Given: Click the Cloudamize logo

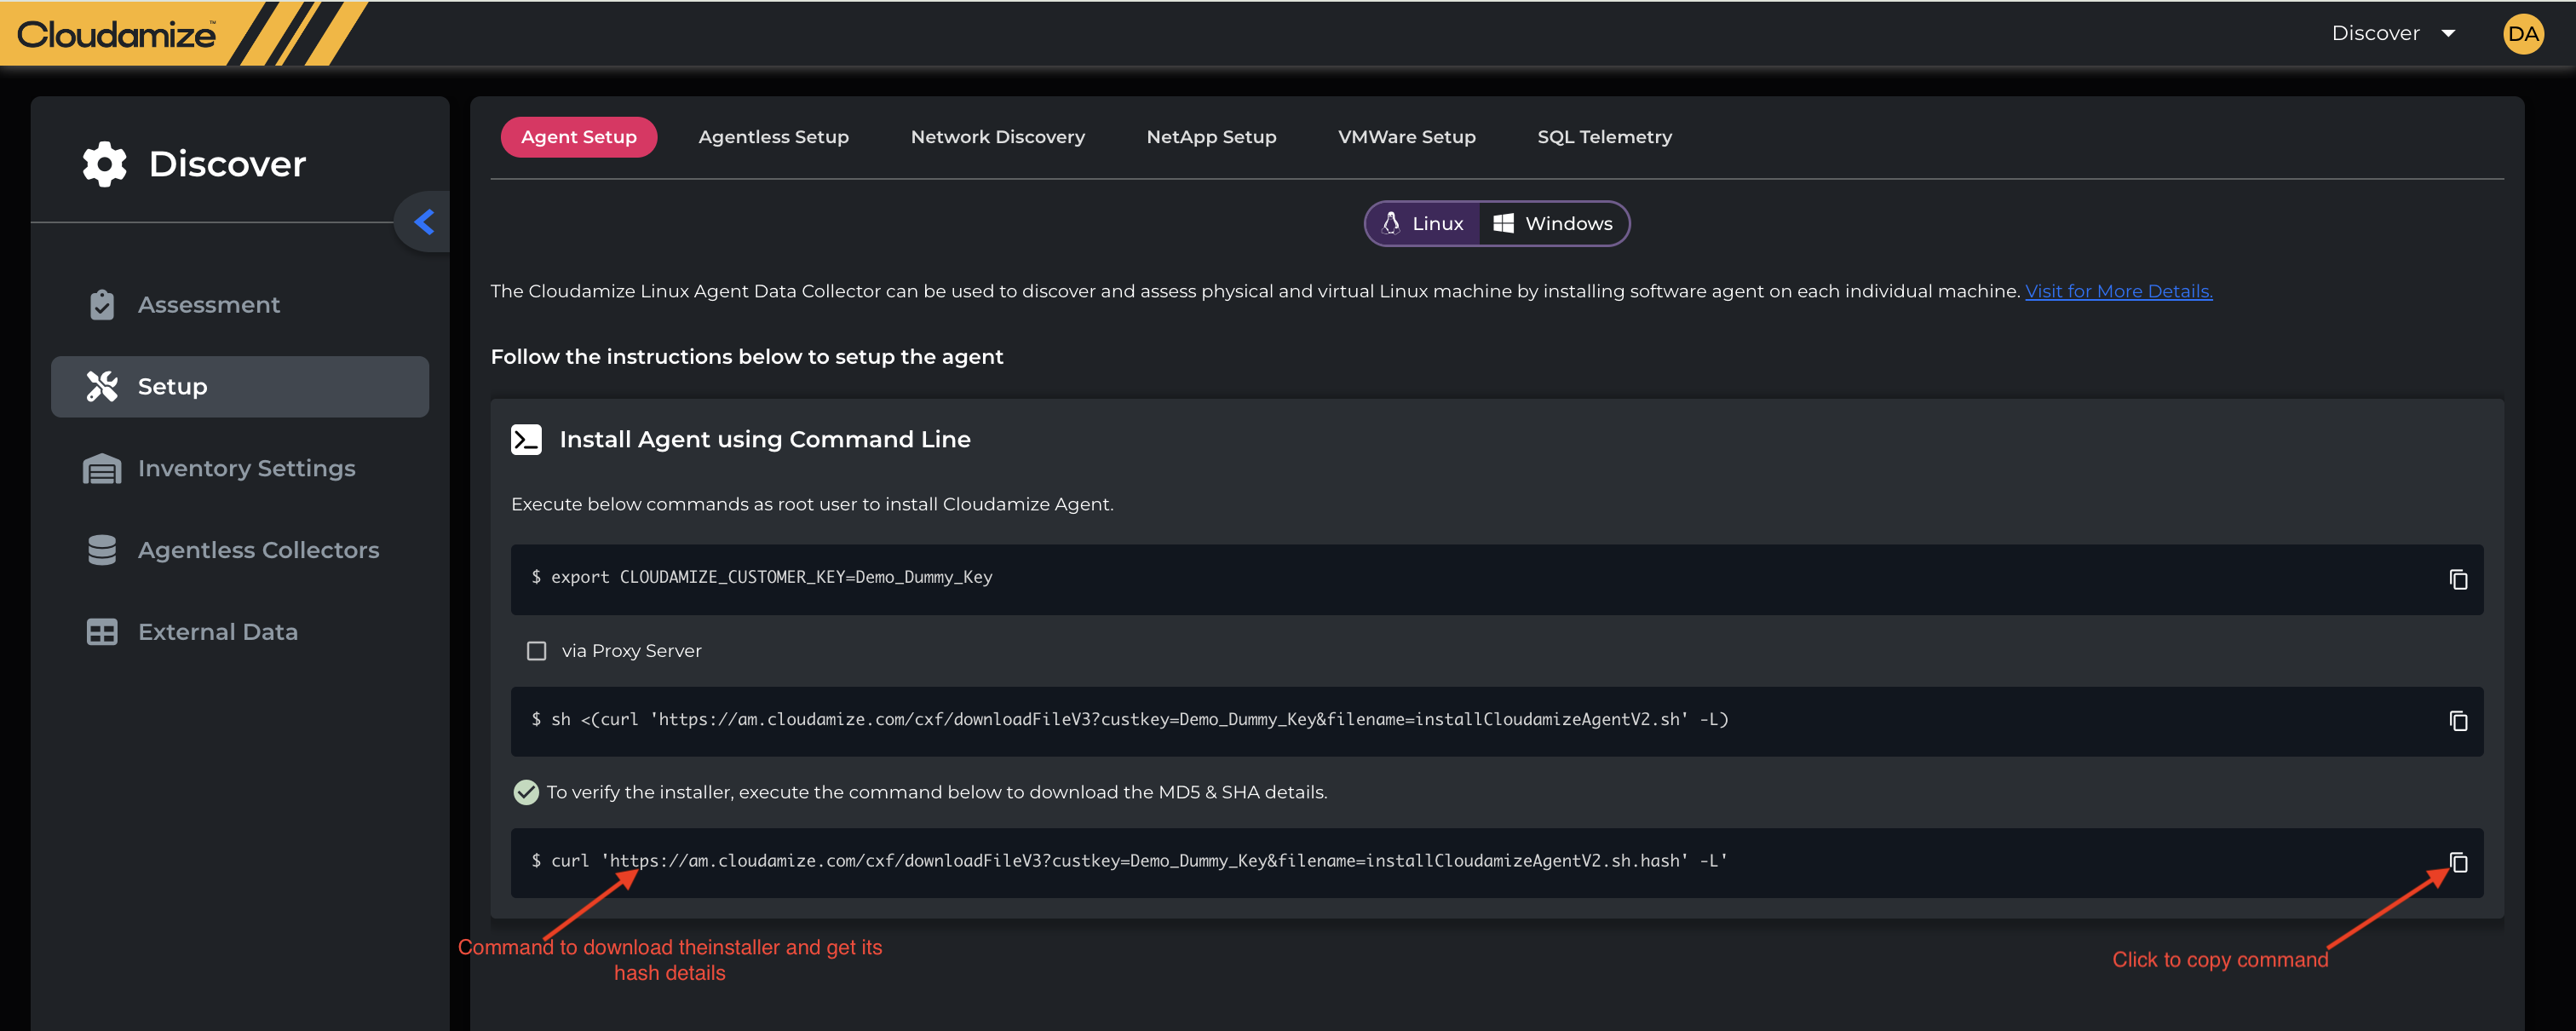Looking at the screenshot, I should 116,34.
